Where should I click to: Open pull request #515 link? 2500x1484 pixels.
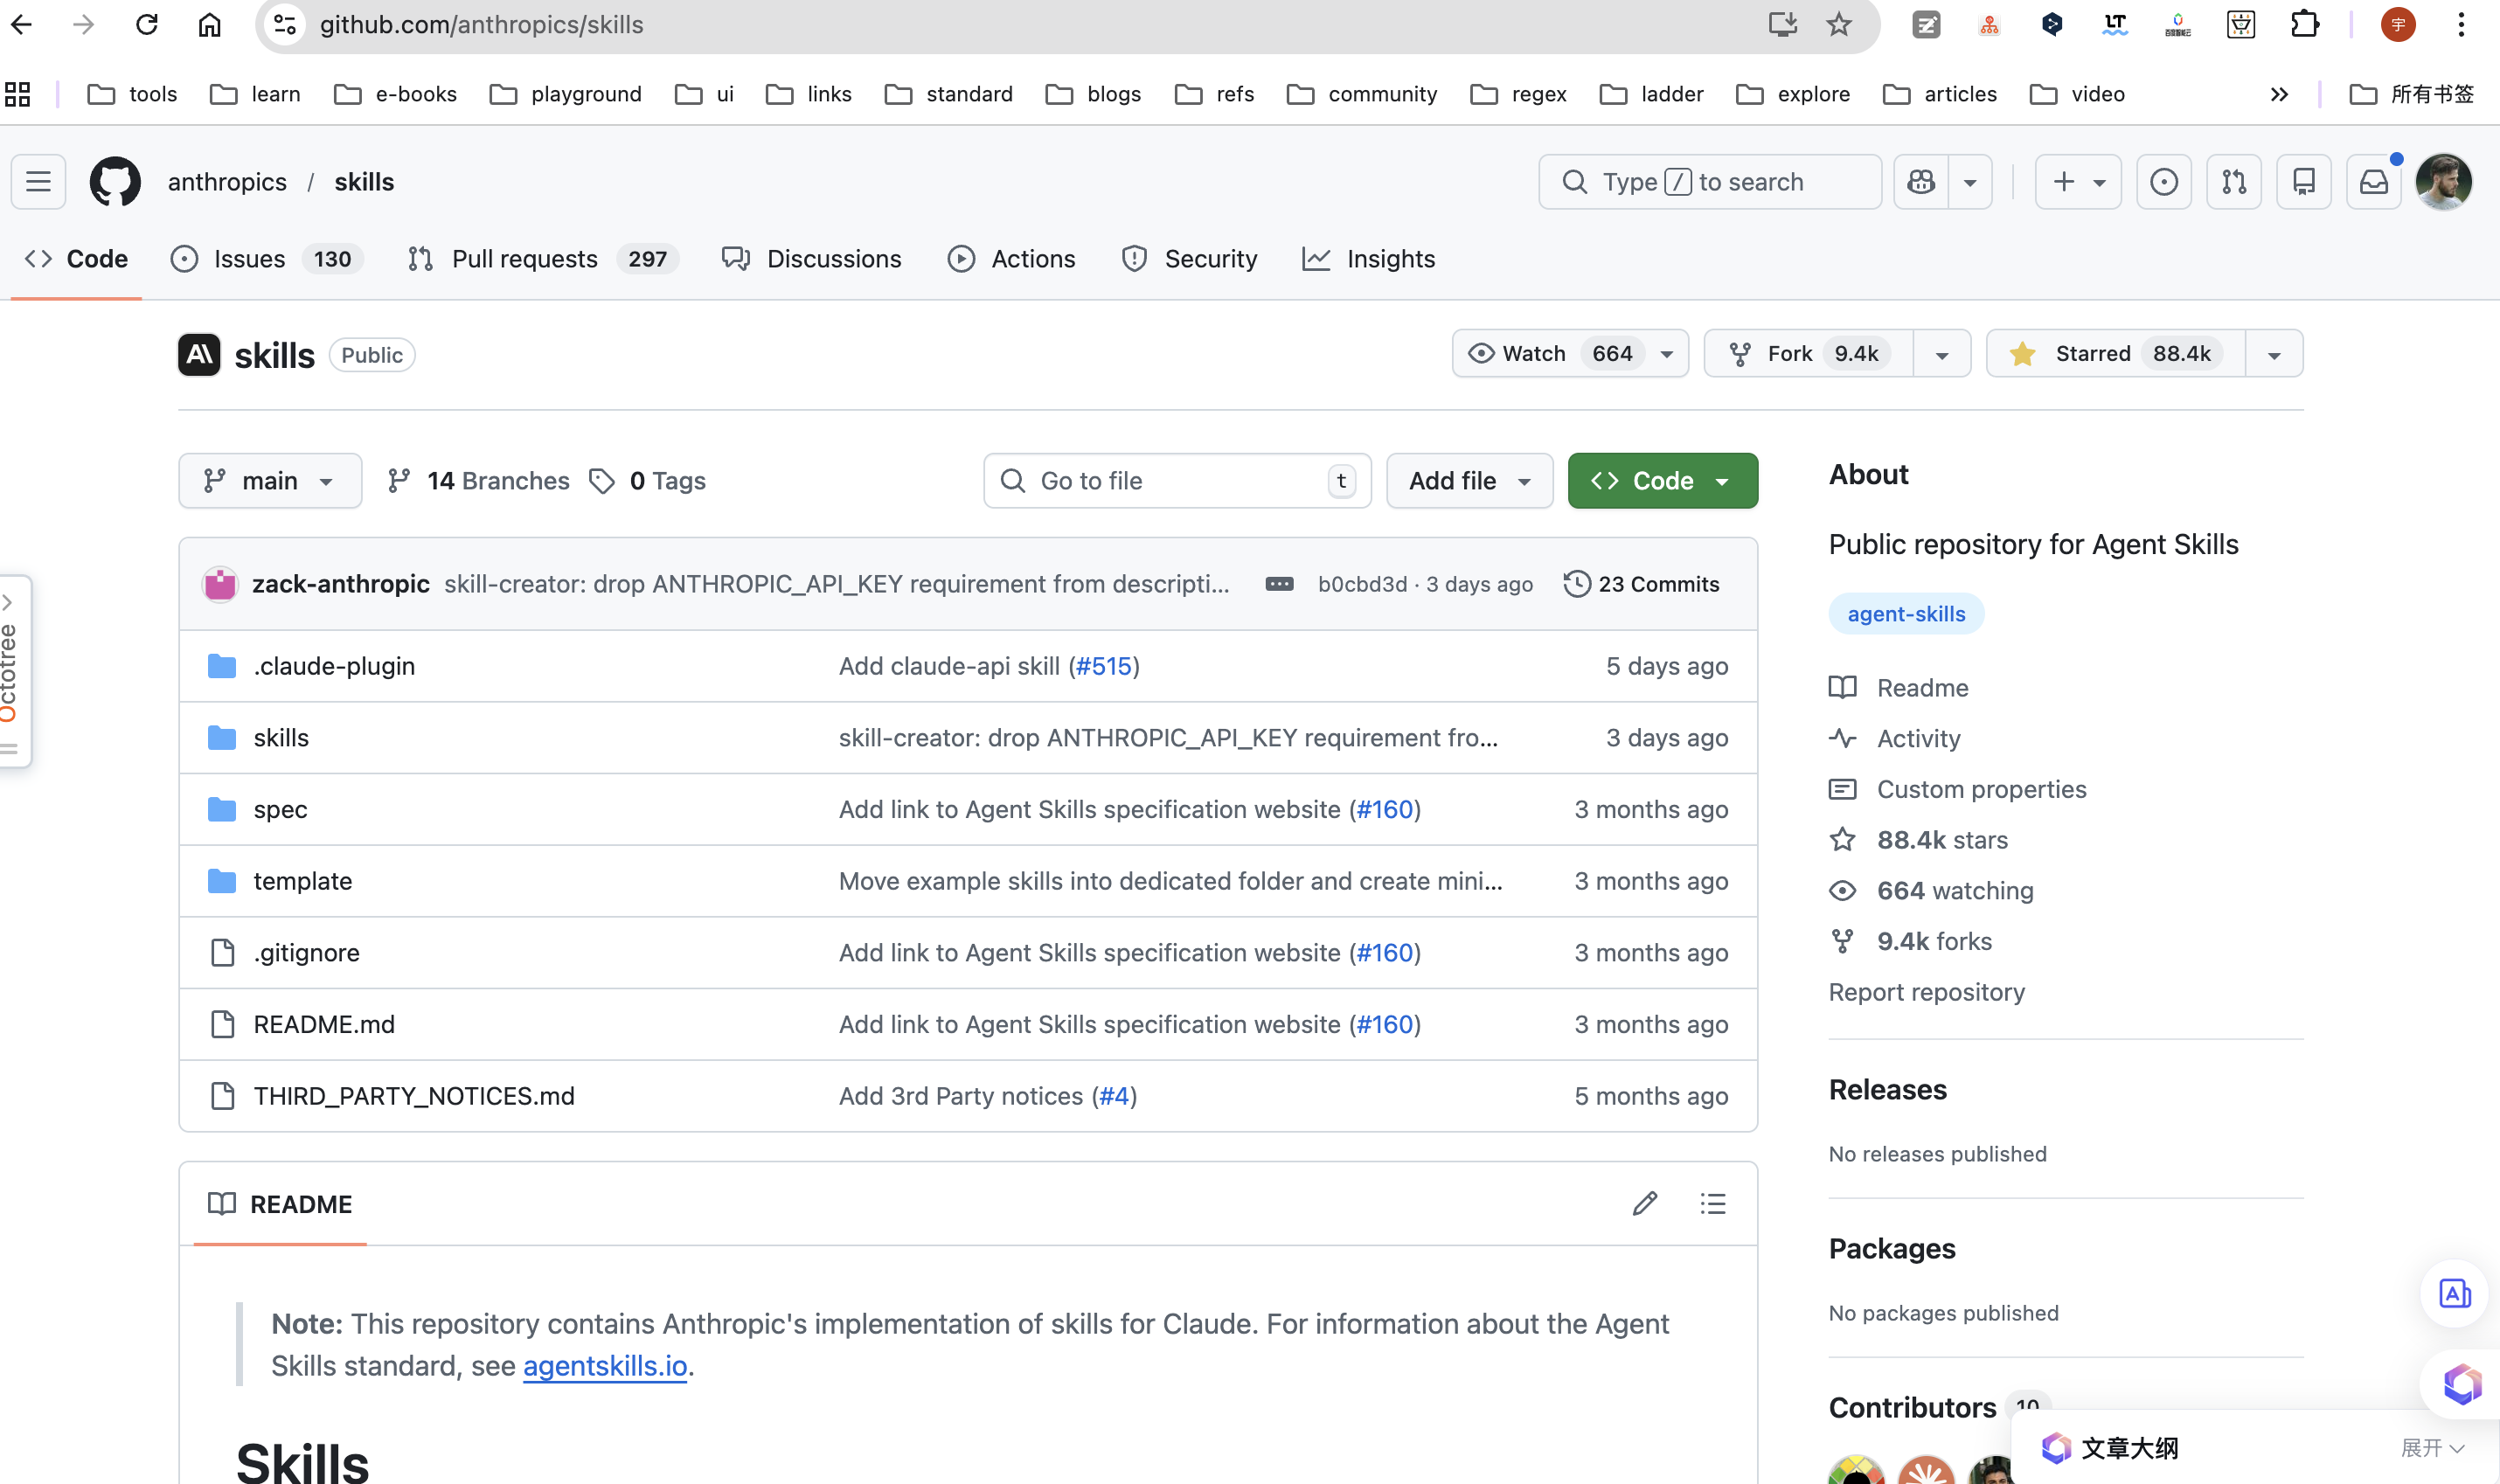click(1104, 666)
